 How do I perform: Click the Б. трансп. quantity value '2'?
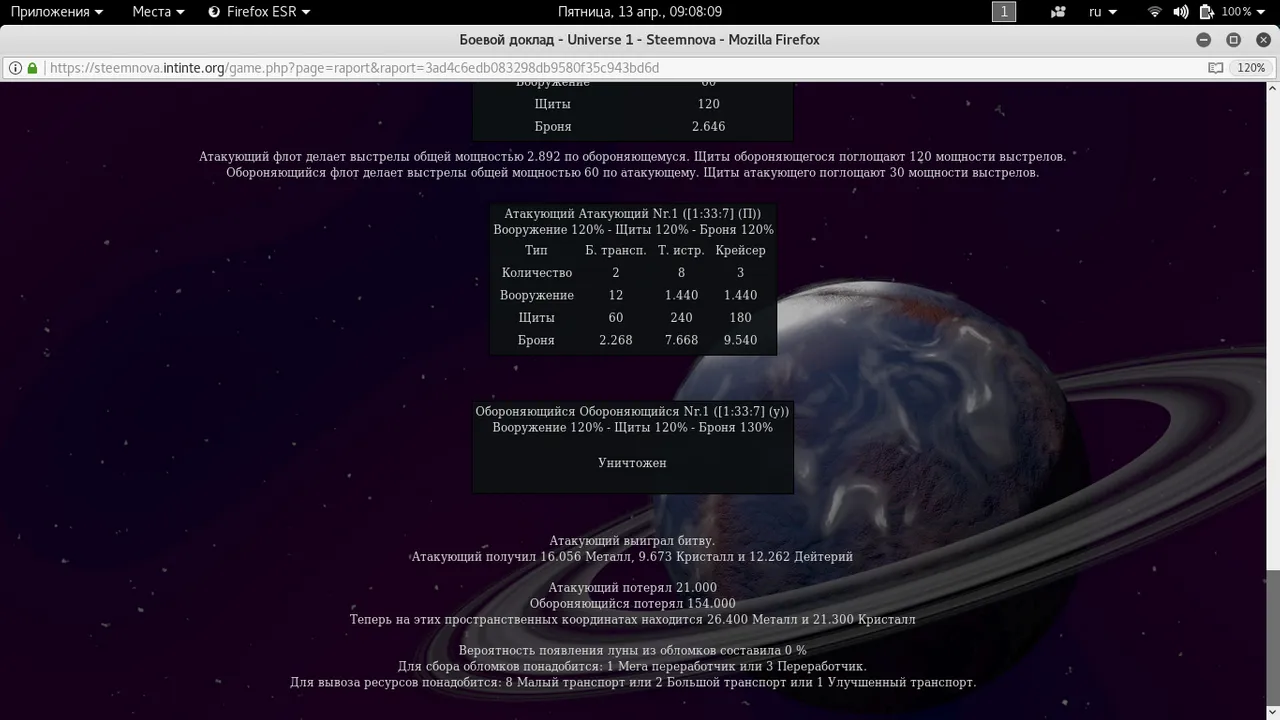point(615,273)
